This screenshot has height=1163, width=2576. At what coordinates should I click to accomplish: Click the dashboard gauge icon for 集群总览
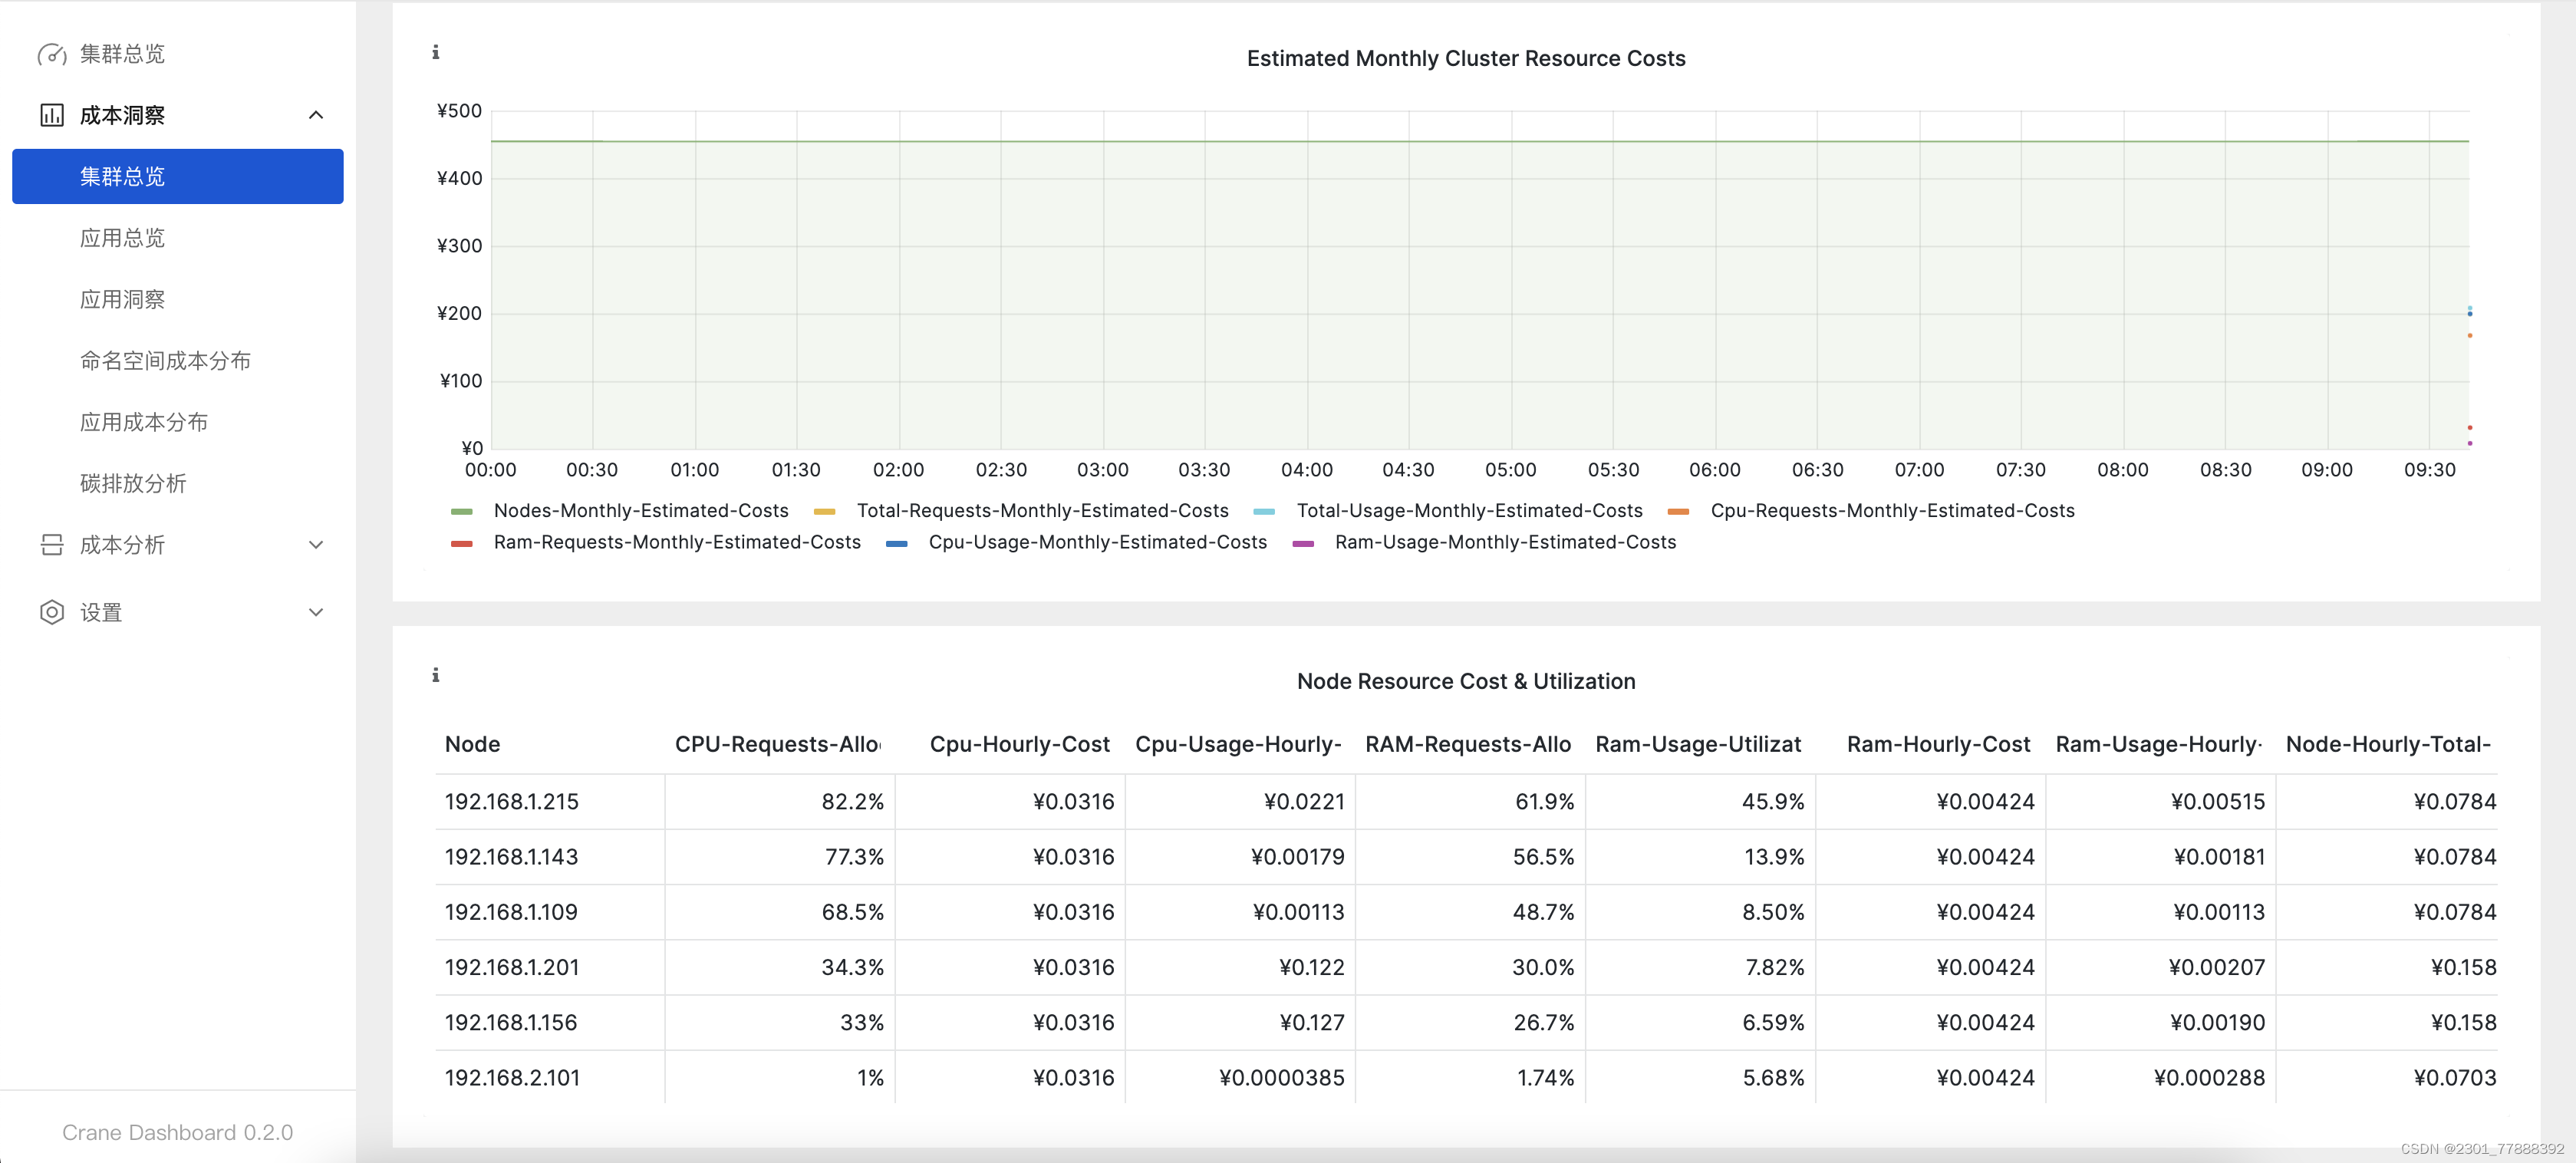pos(52,54)
